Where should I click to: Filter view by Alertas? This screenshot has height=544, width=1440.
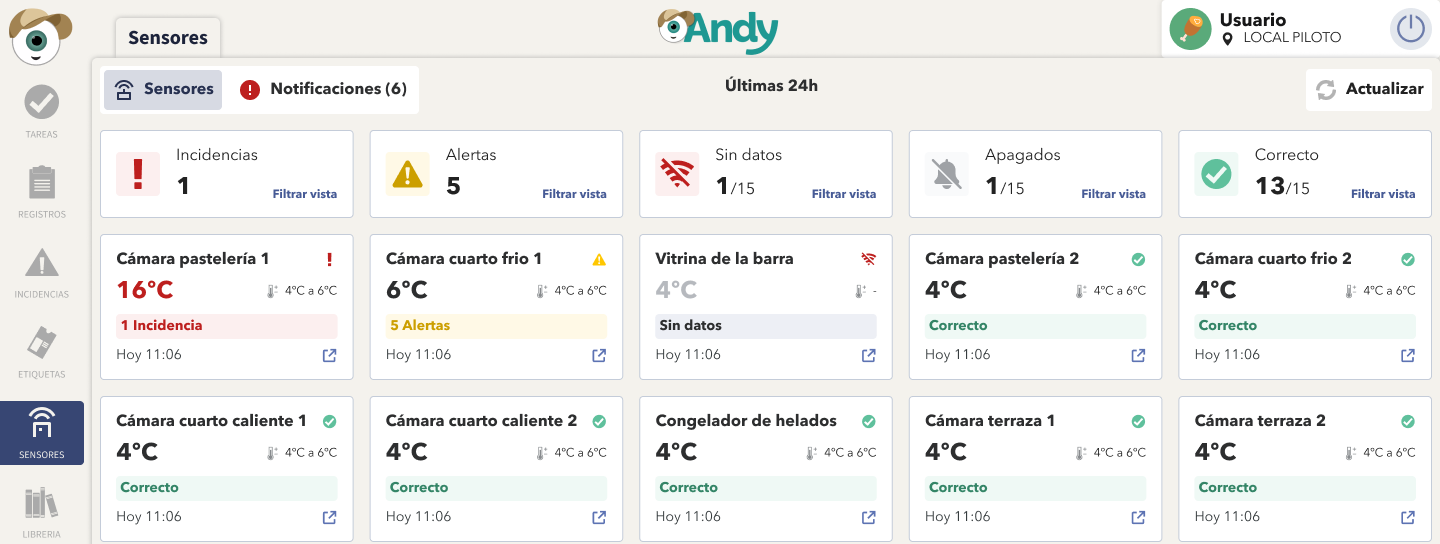tap(574, 194)
